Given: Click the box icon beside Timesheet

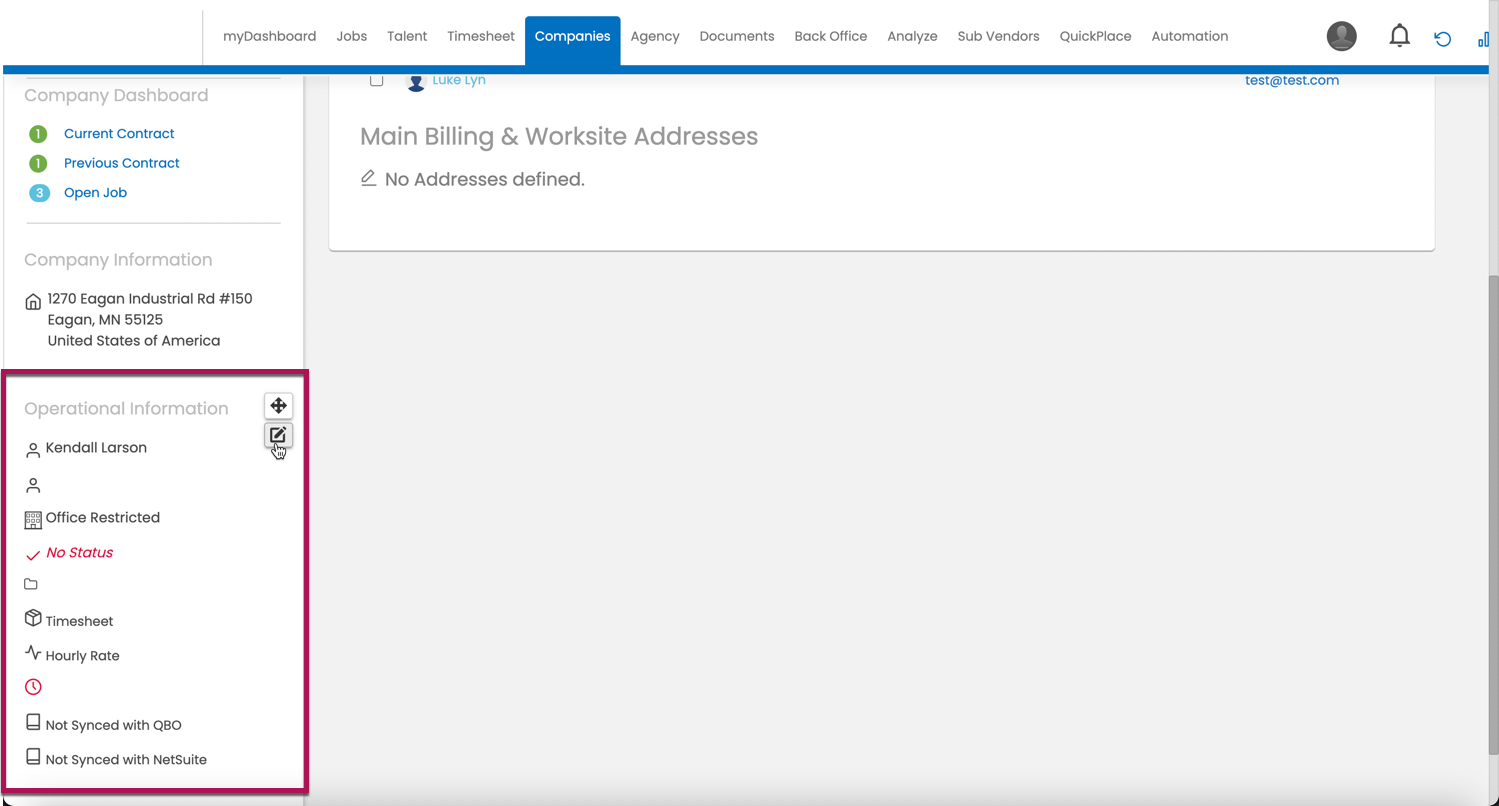Looking at the screenshot, I should (33, 619).
